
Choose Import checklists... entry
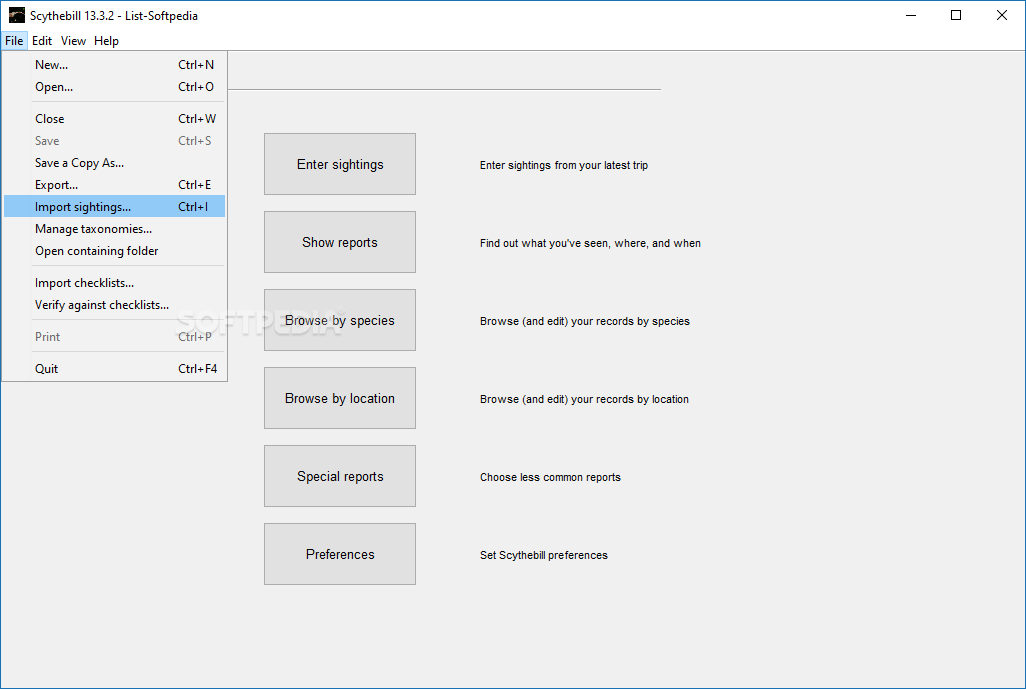tap(115, 283)
